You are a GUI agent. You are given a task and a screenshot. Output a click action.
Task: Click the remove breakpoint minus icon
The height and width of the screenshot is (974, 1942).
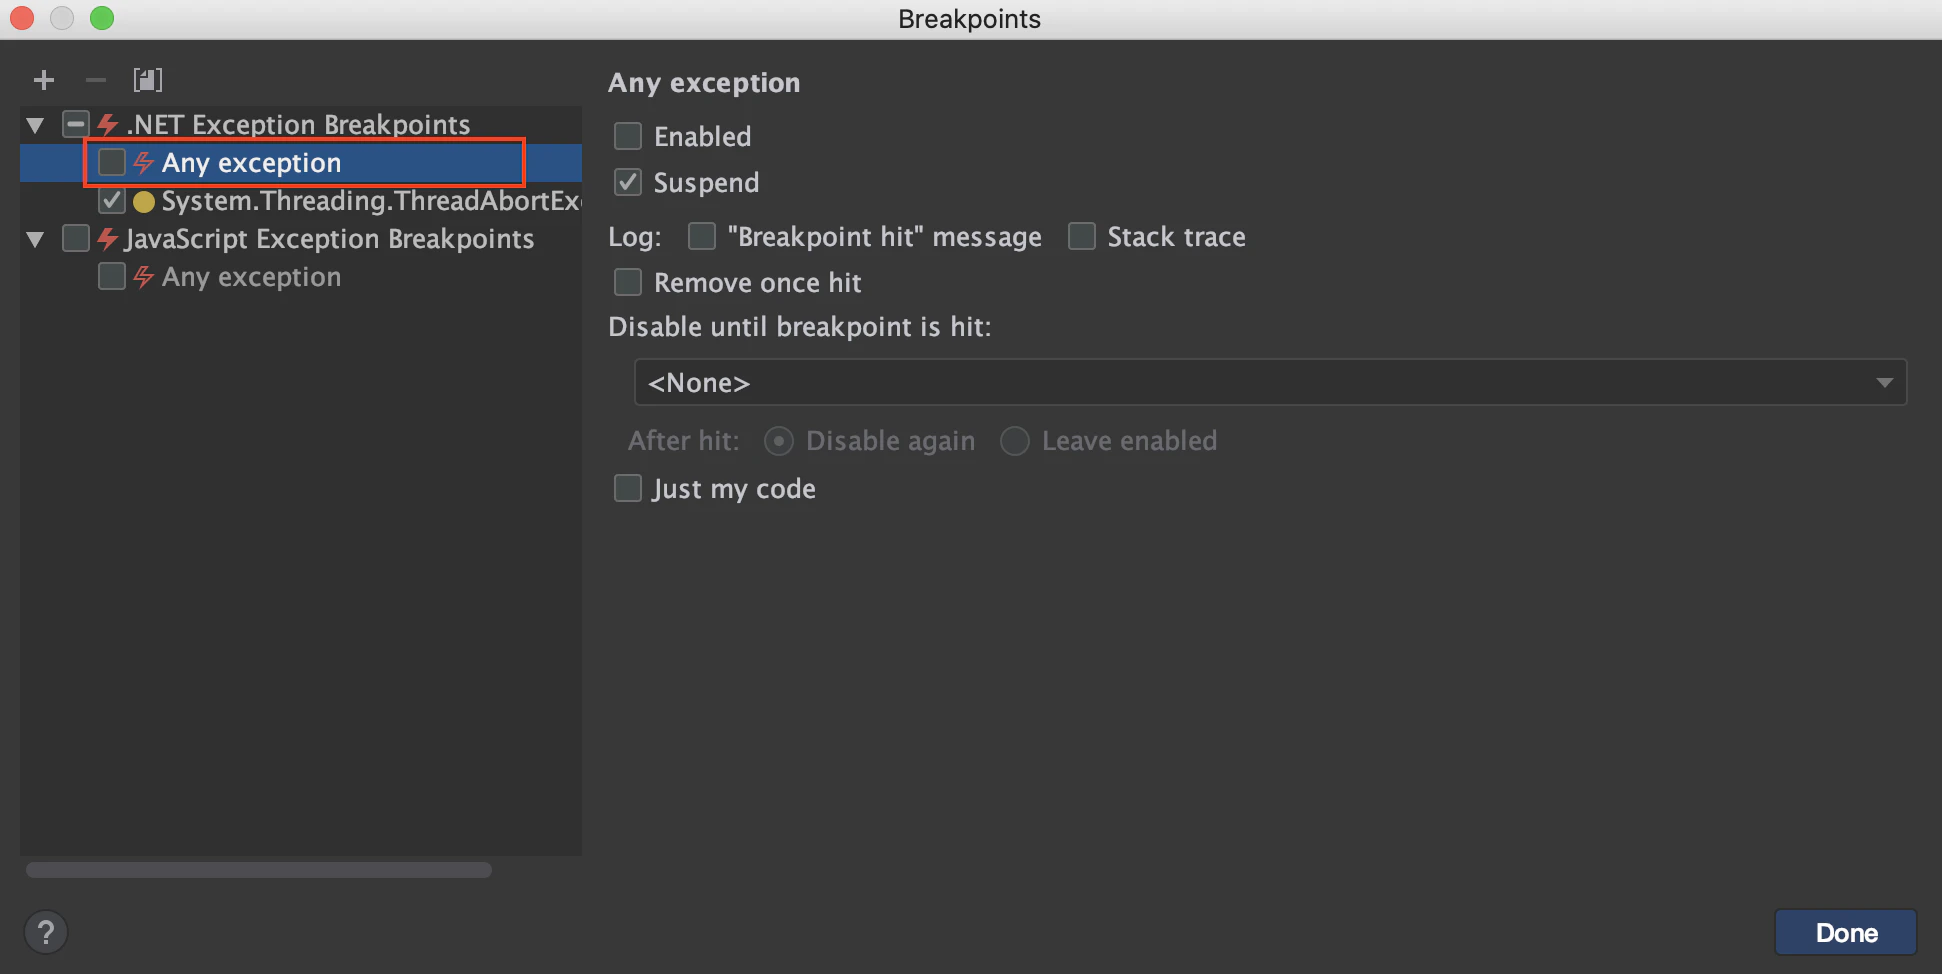[x=96, y=80]
